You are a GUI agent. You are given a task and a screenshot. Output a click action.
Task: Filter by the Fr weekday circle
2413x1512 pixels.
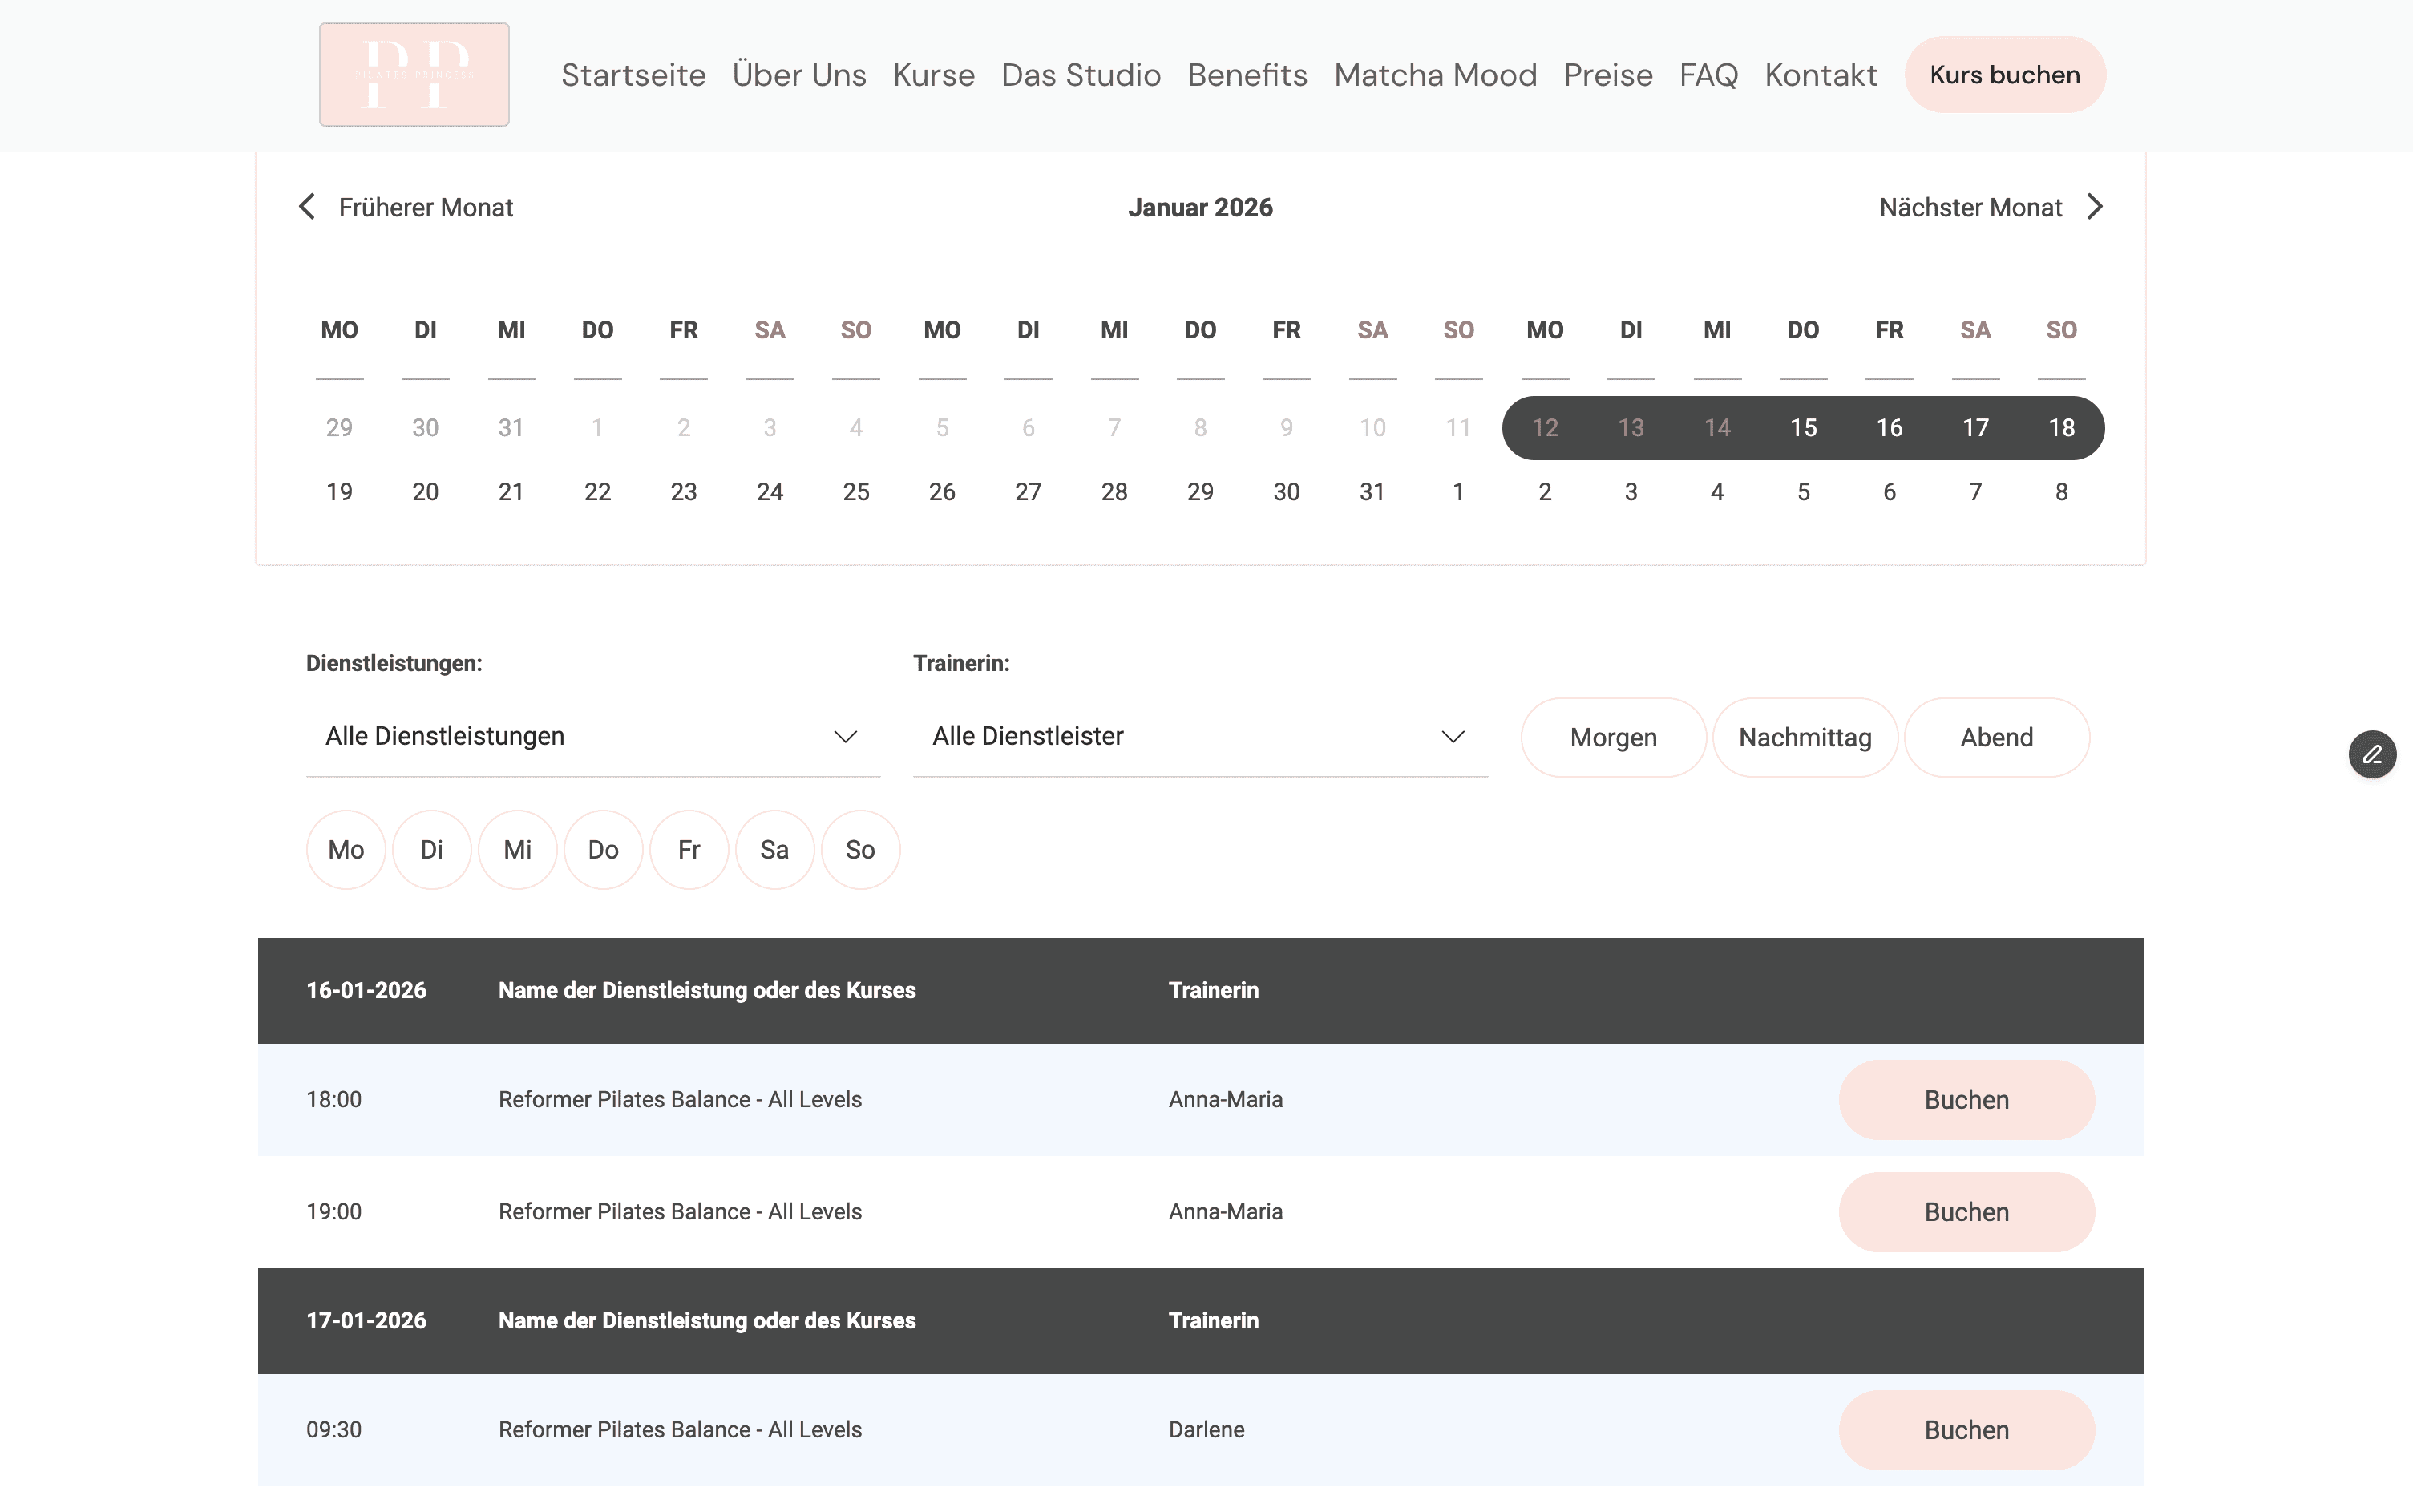689,849
